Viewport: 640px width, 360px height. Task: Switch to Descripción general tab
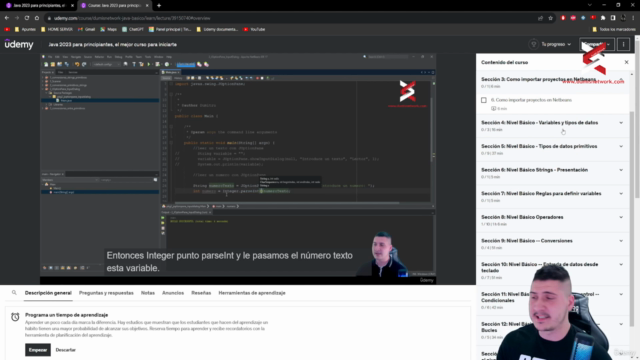(x=48, y=293)
